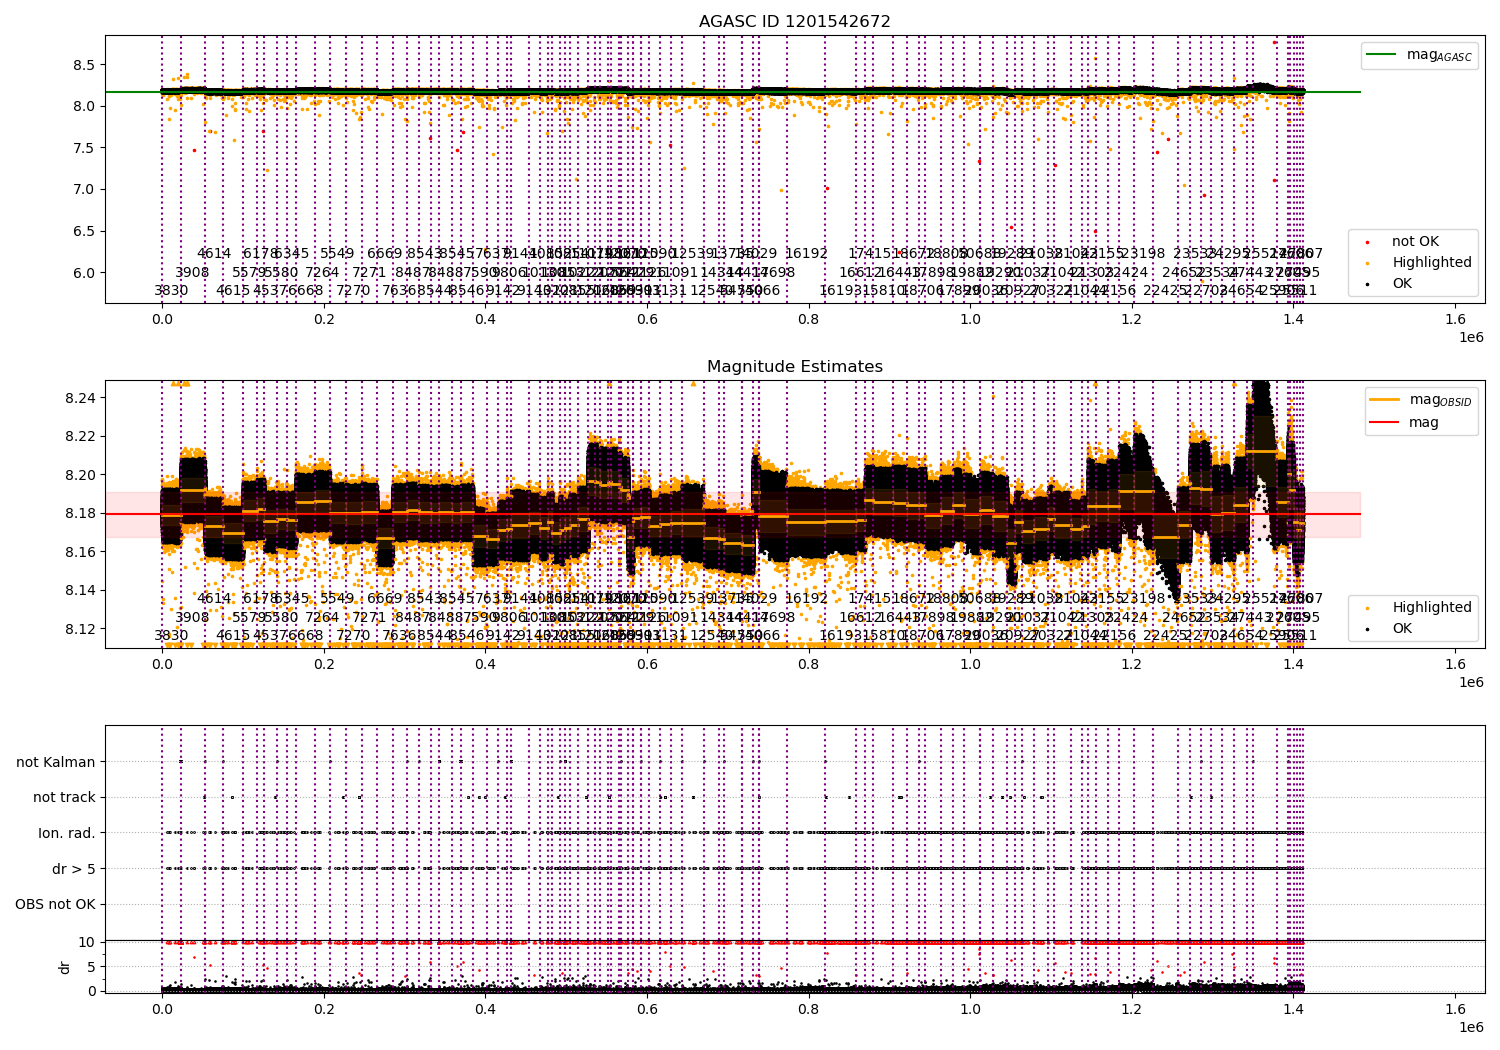Click OBSID label 23198 in the top plot

tap(1143, 254)
